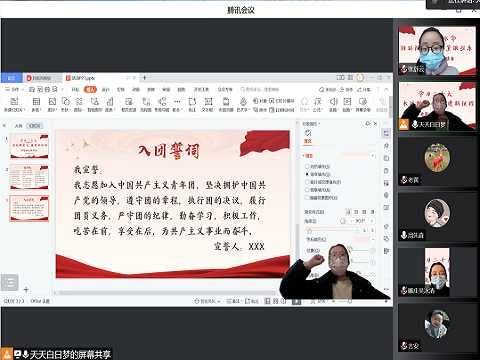Expand the gradient stop color dropdown

[365, 239]
